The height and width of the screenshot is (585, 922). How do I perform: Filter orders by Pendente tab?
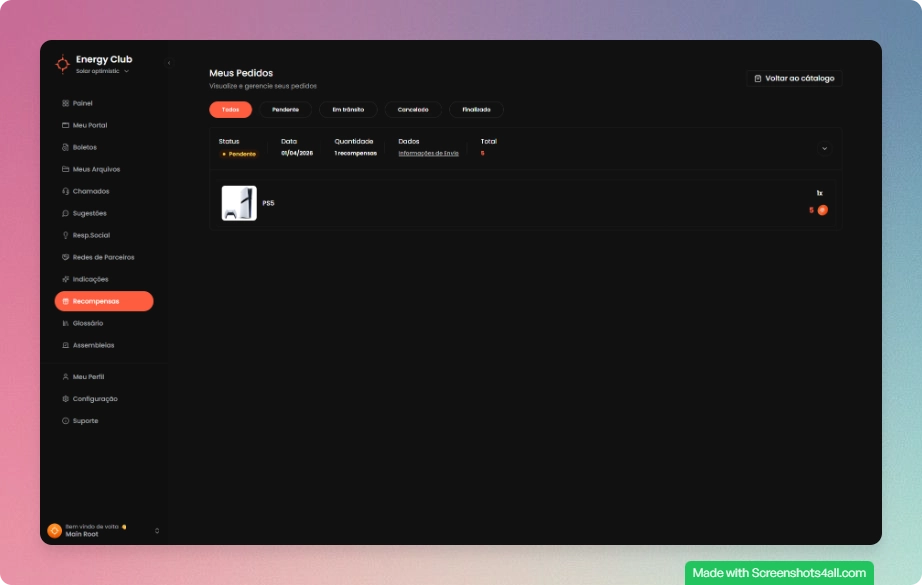click(x=285, y=110)
